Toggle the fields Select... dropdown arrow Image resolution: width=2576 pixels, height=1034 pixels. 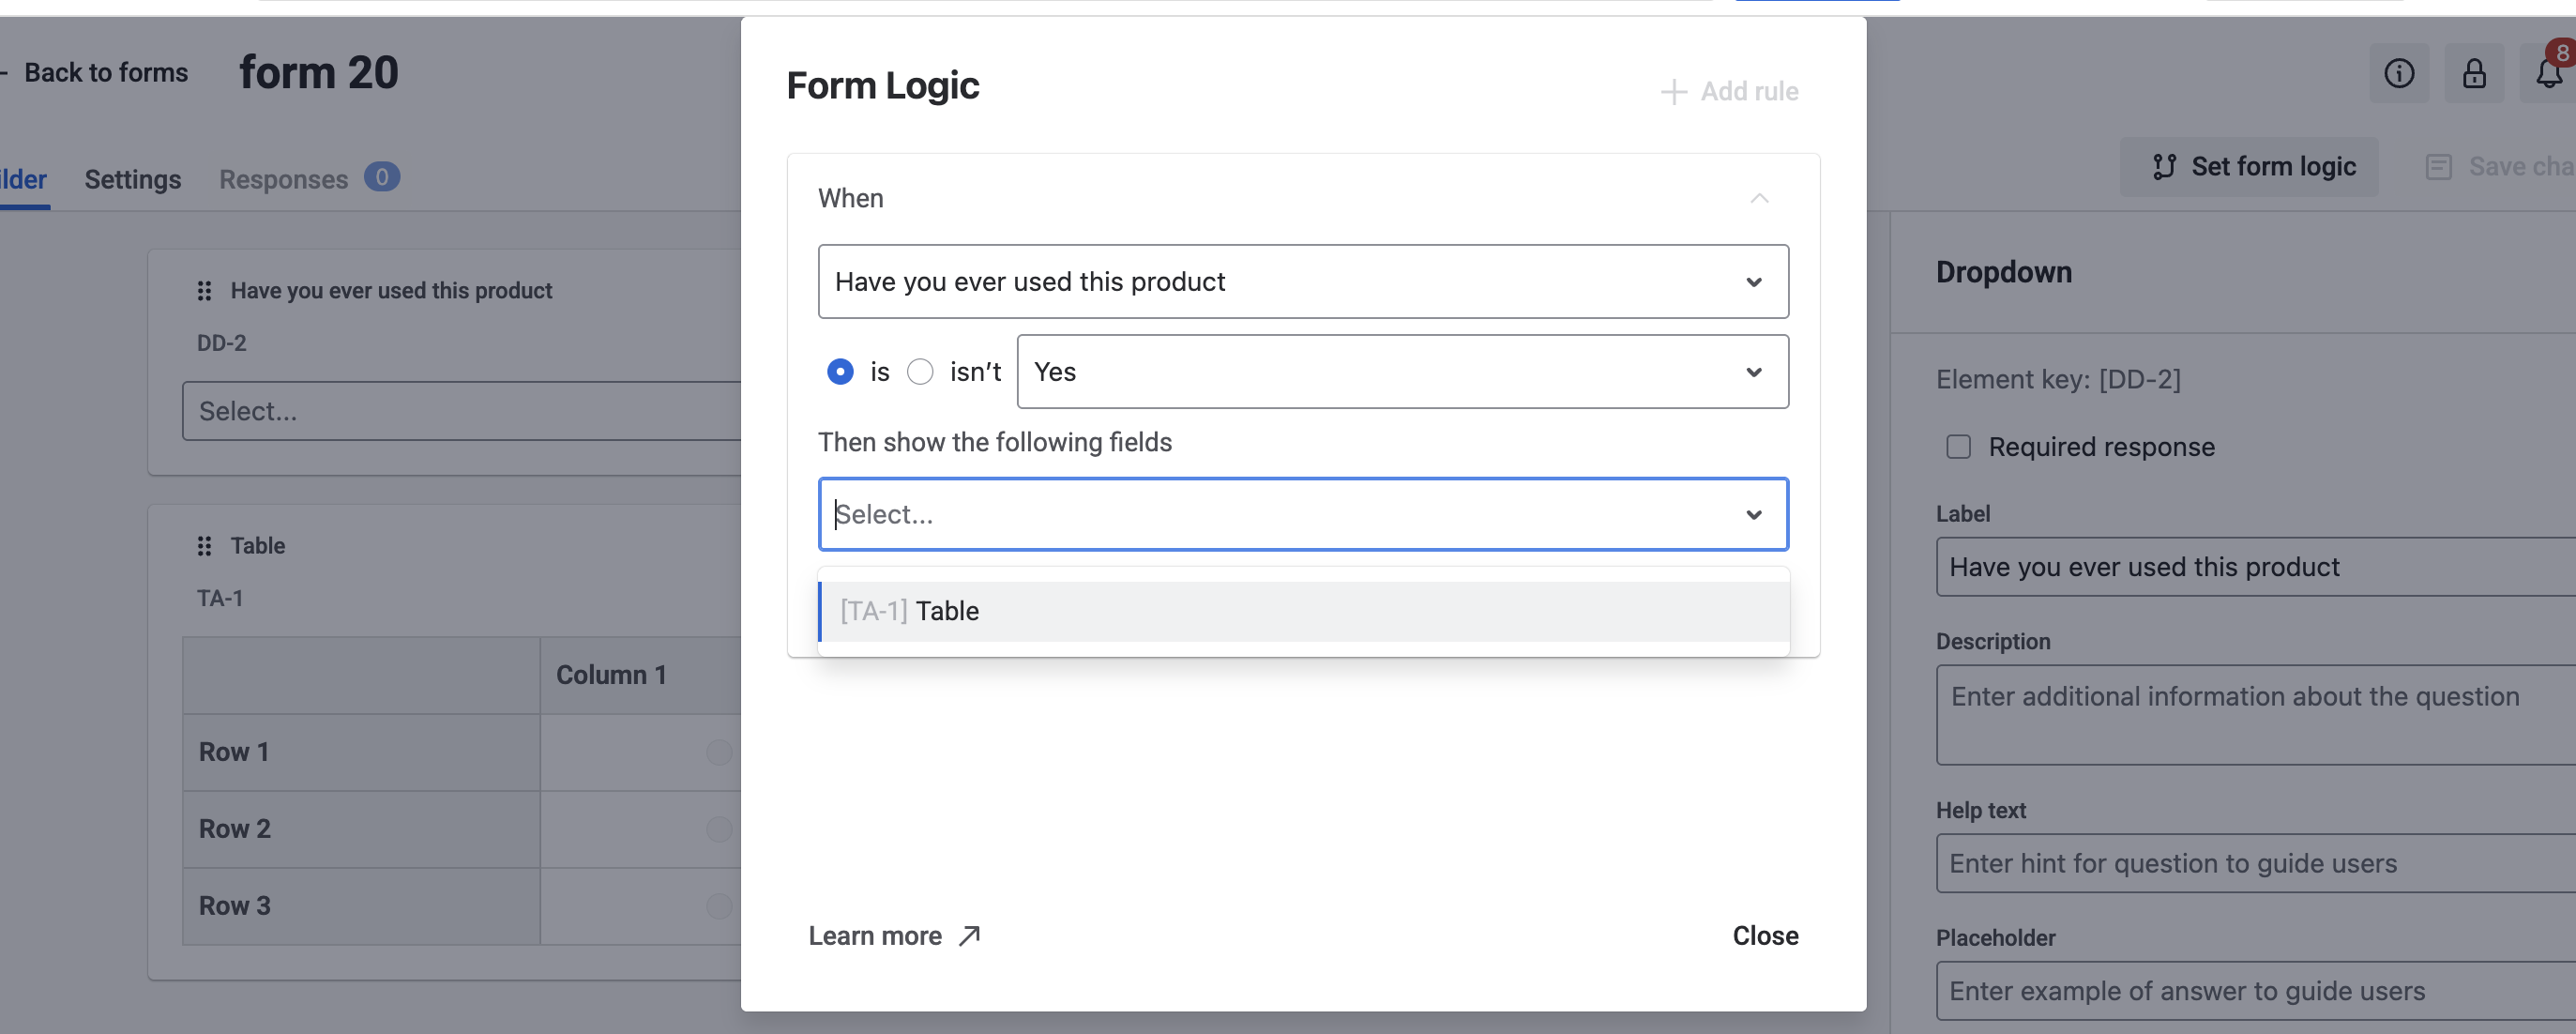pyautogui.click(x=1753, y=514)
